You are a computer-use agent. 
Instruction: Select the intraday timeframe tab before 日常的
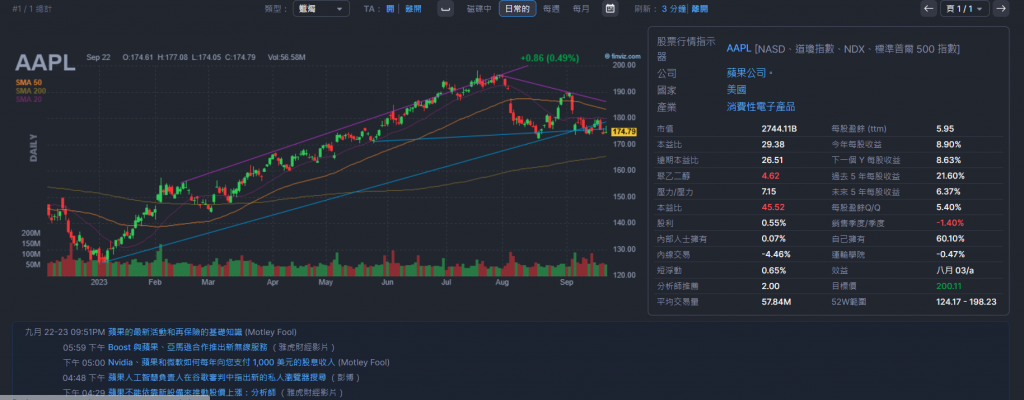point(479,8)
